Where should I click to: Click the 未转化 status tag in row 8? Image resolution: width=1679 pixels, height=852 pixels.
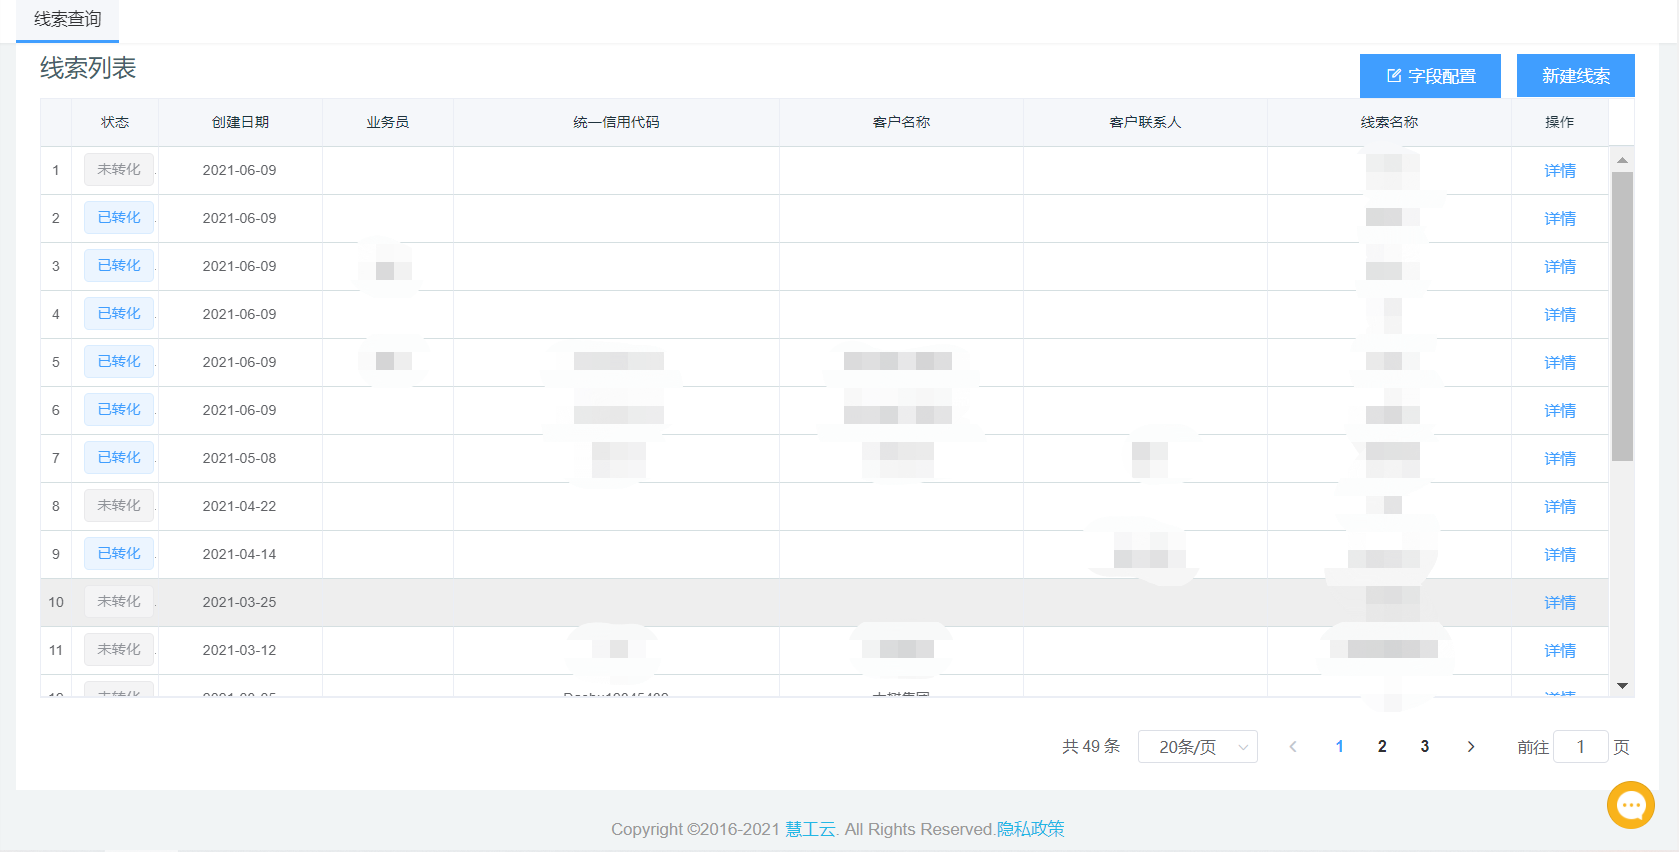coord(119,506)
